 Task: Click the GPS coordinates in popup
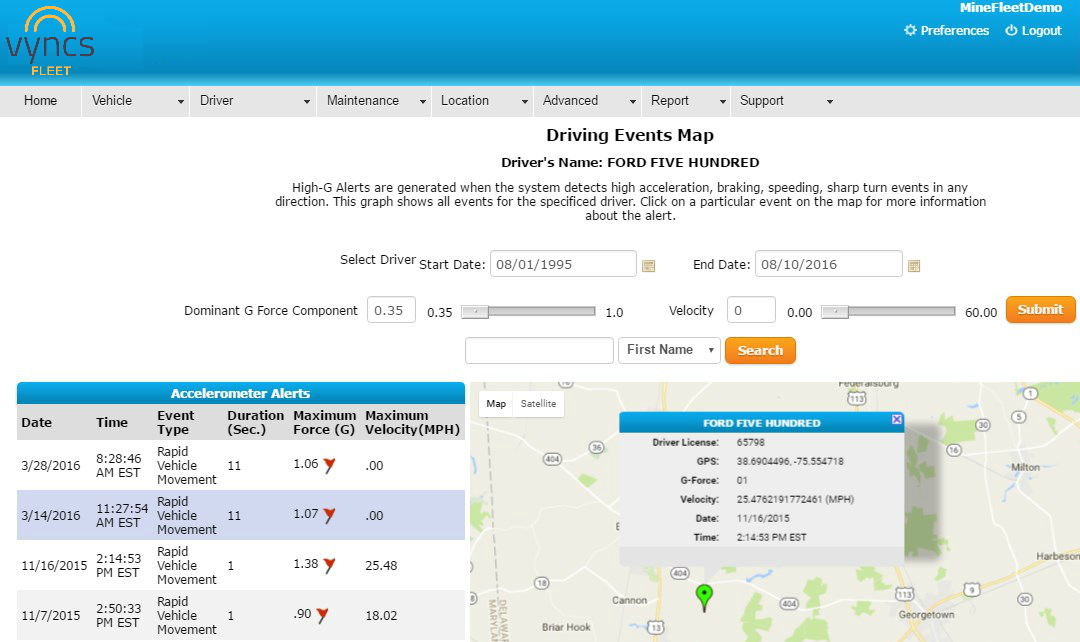point(789,462)
